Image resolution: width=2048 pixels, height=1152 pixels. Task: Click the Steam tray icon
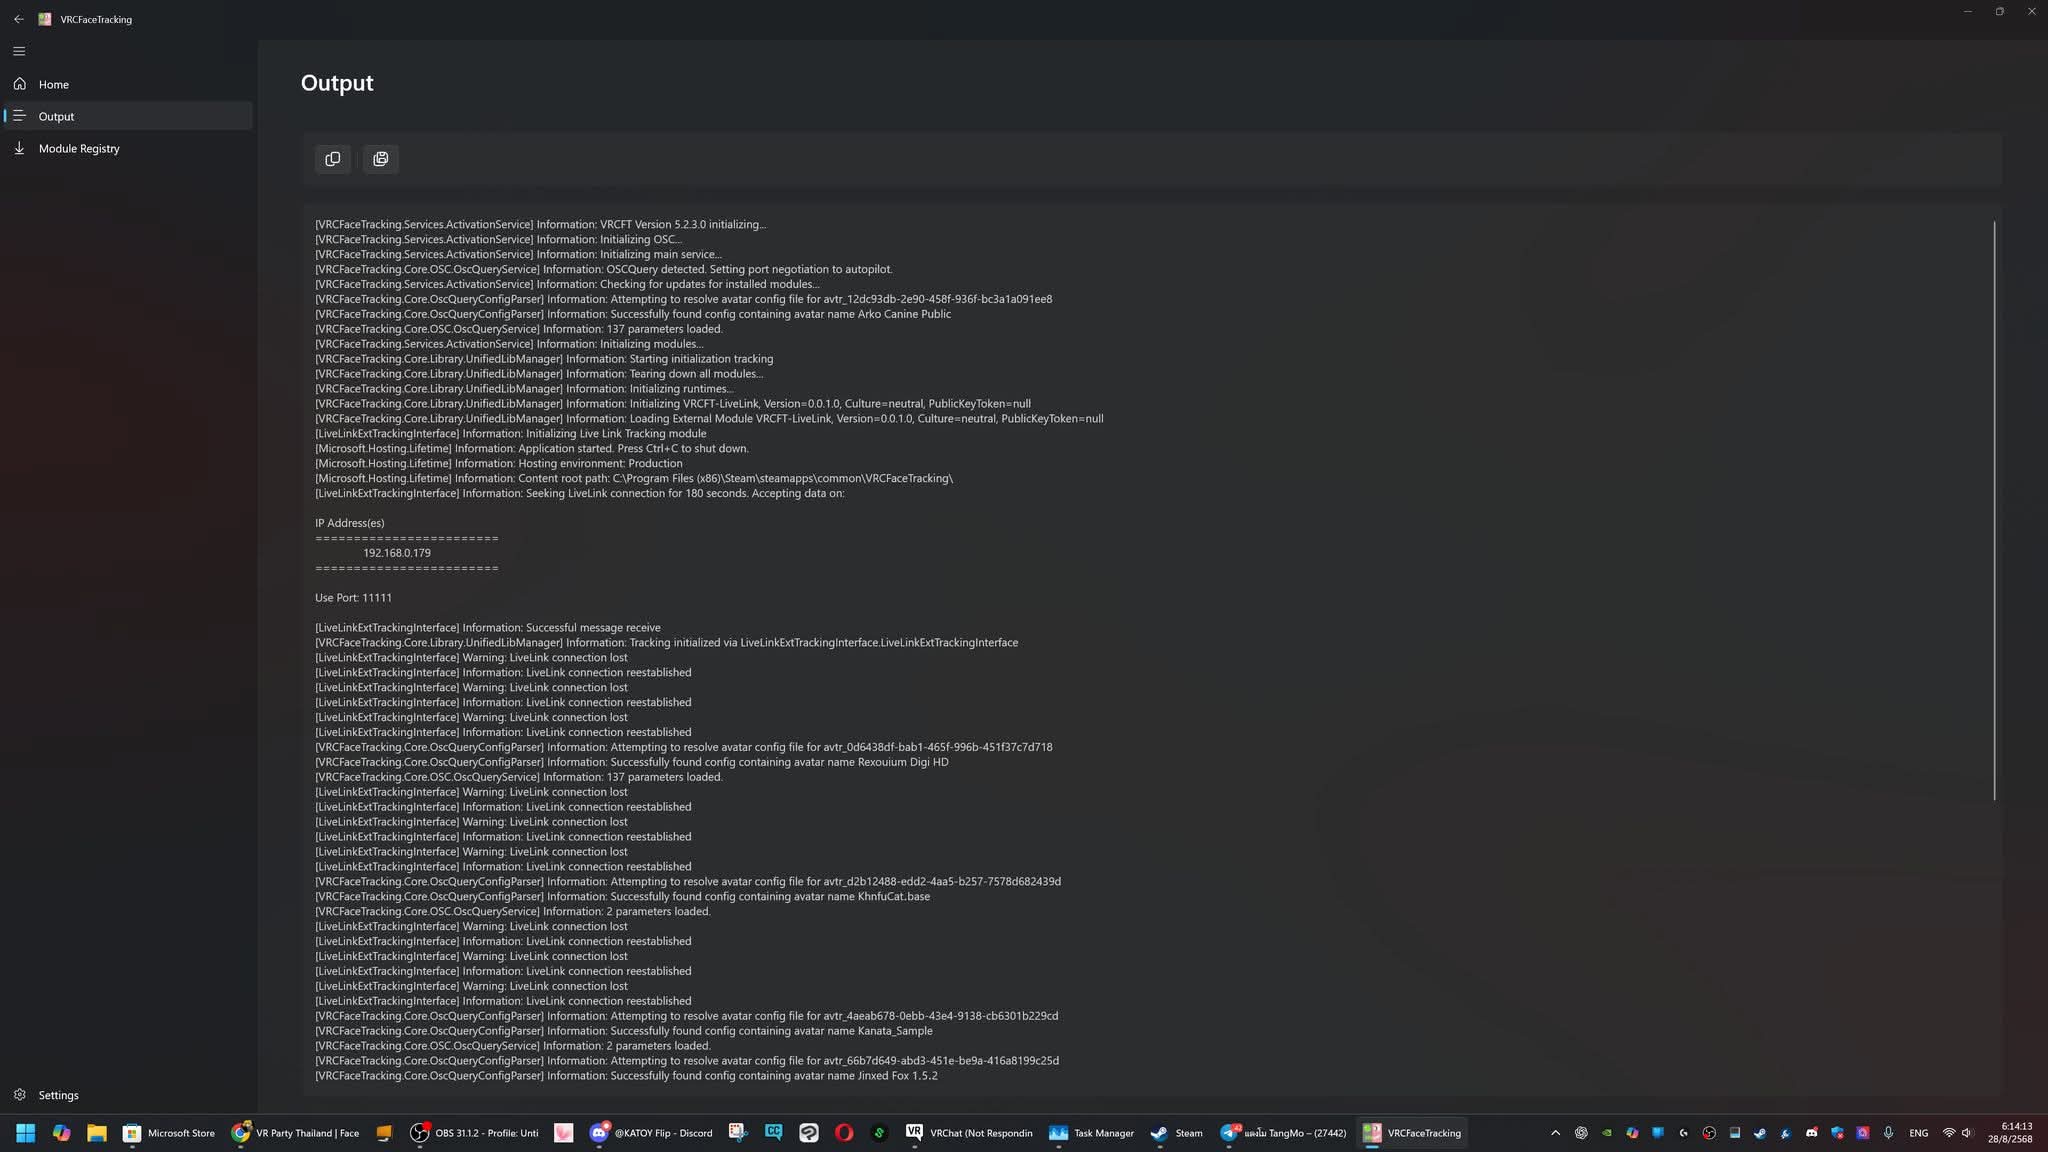click(1760, 1133)
